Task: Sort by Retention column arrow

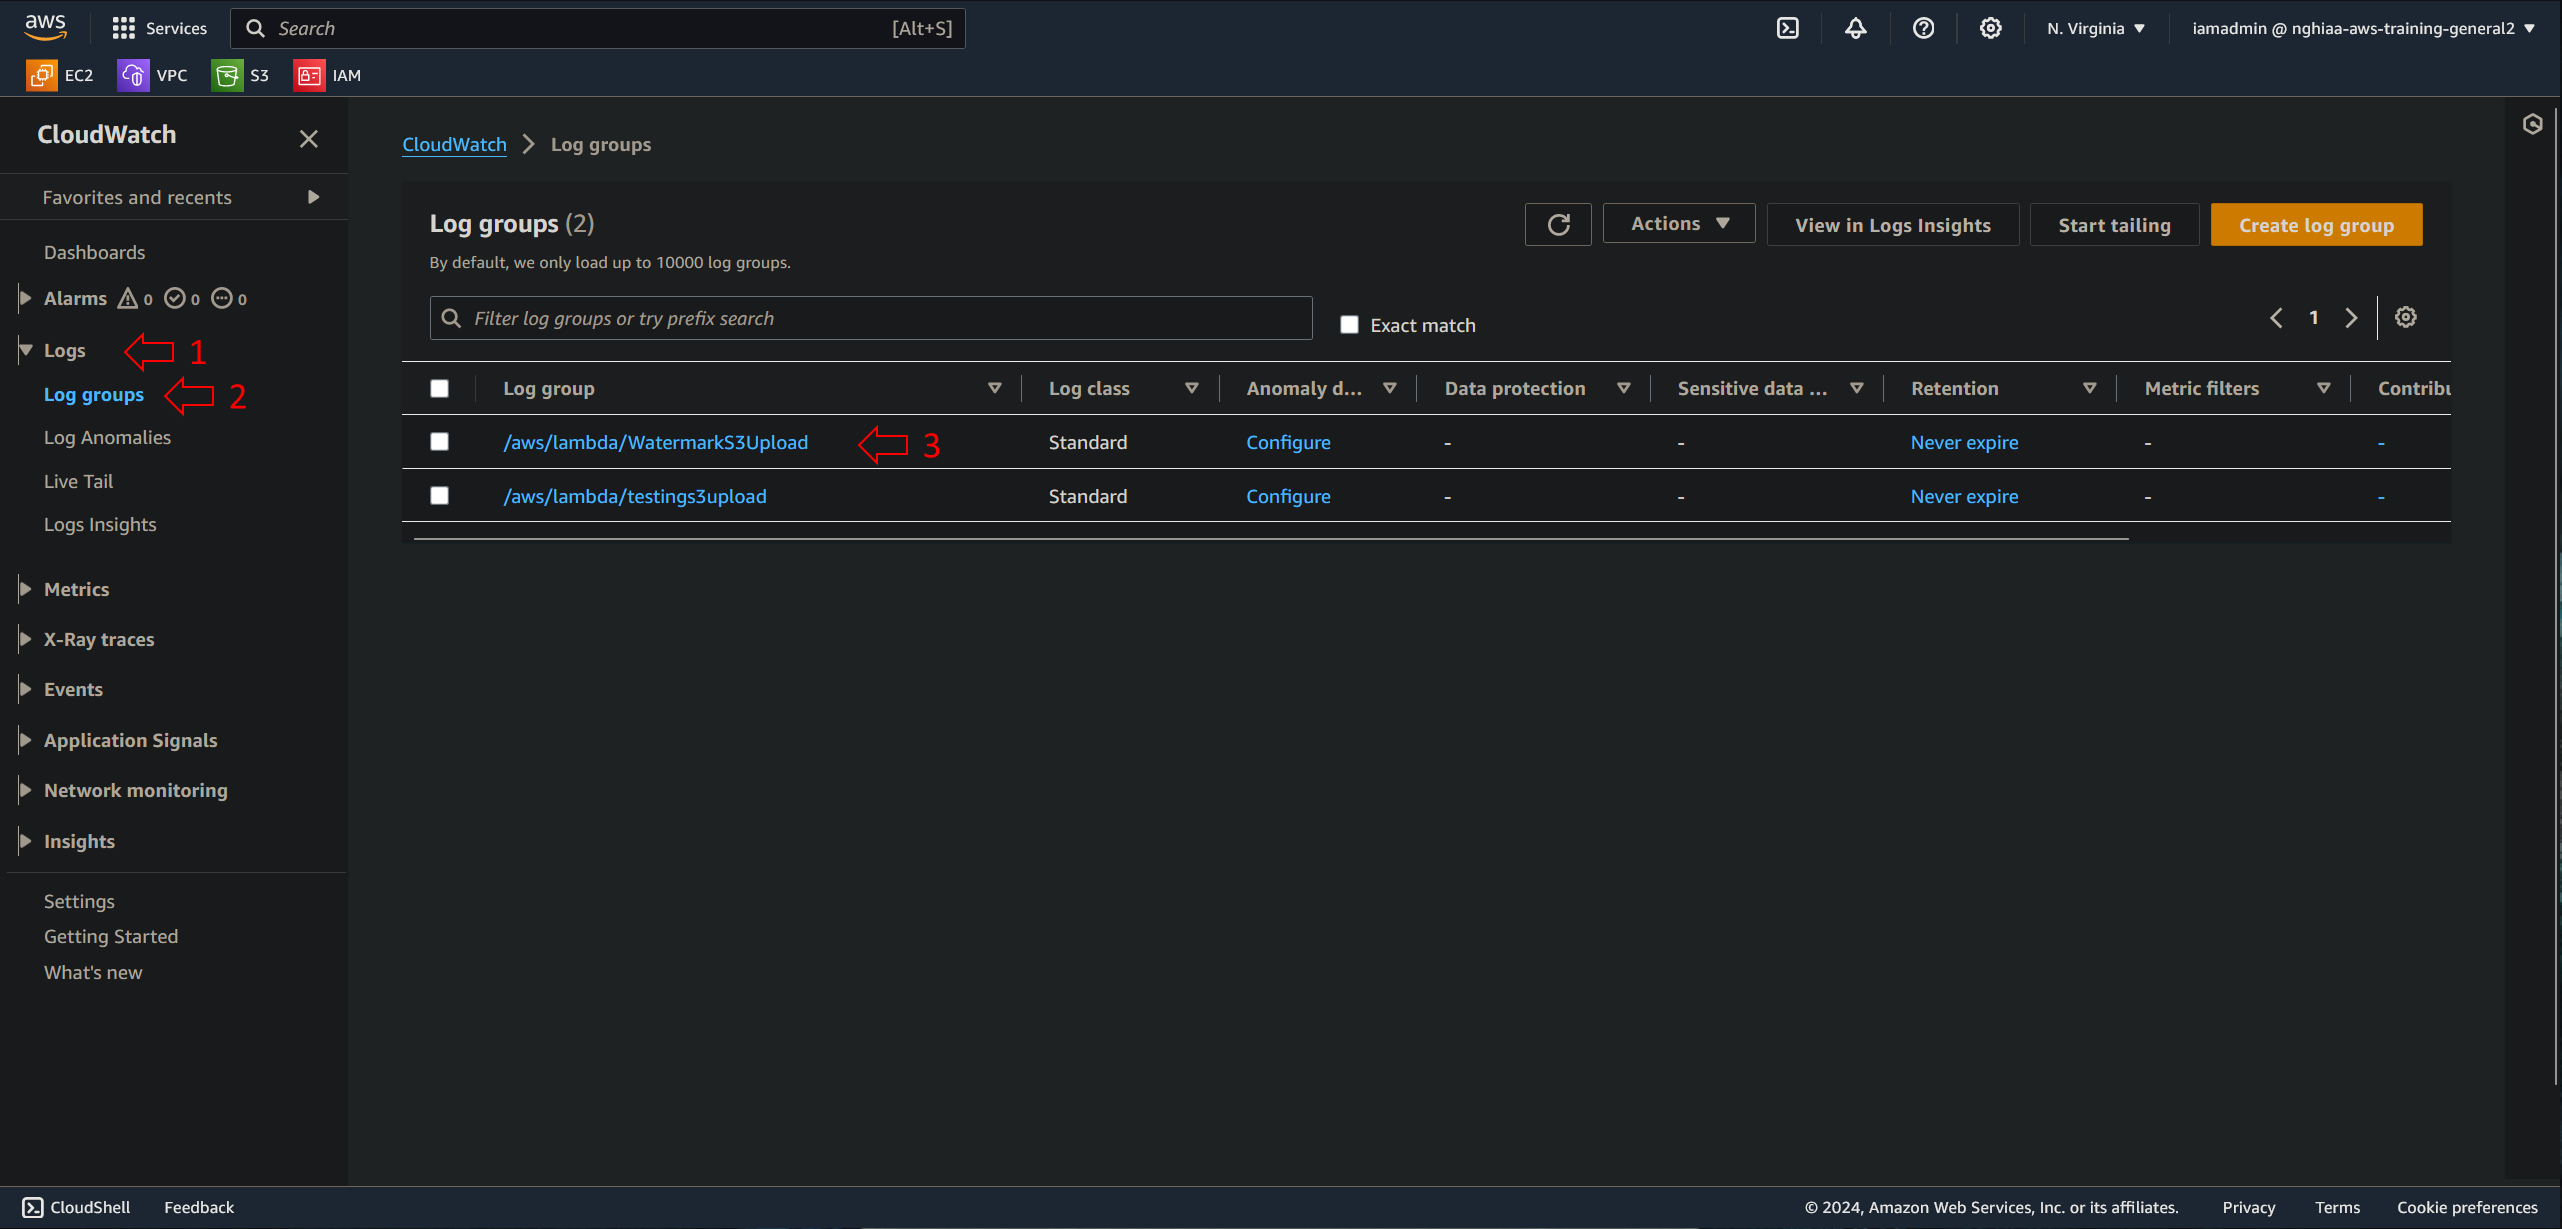Action: [2089, 388]
